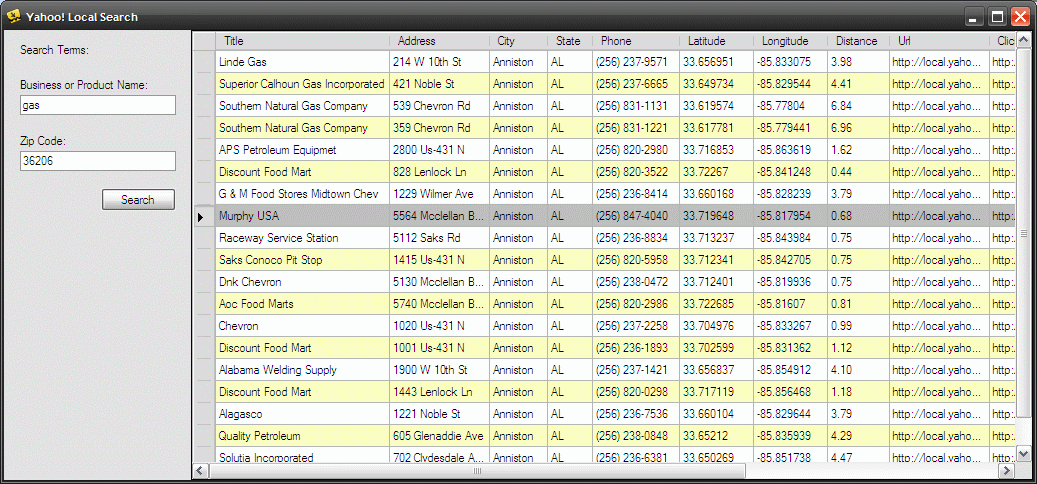Sort by the State column header
1037x484 pixels.
[x=569, y=41]
